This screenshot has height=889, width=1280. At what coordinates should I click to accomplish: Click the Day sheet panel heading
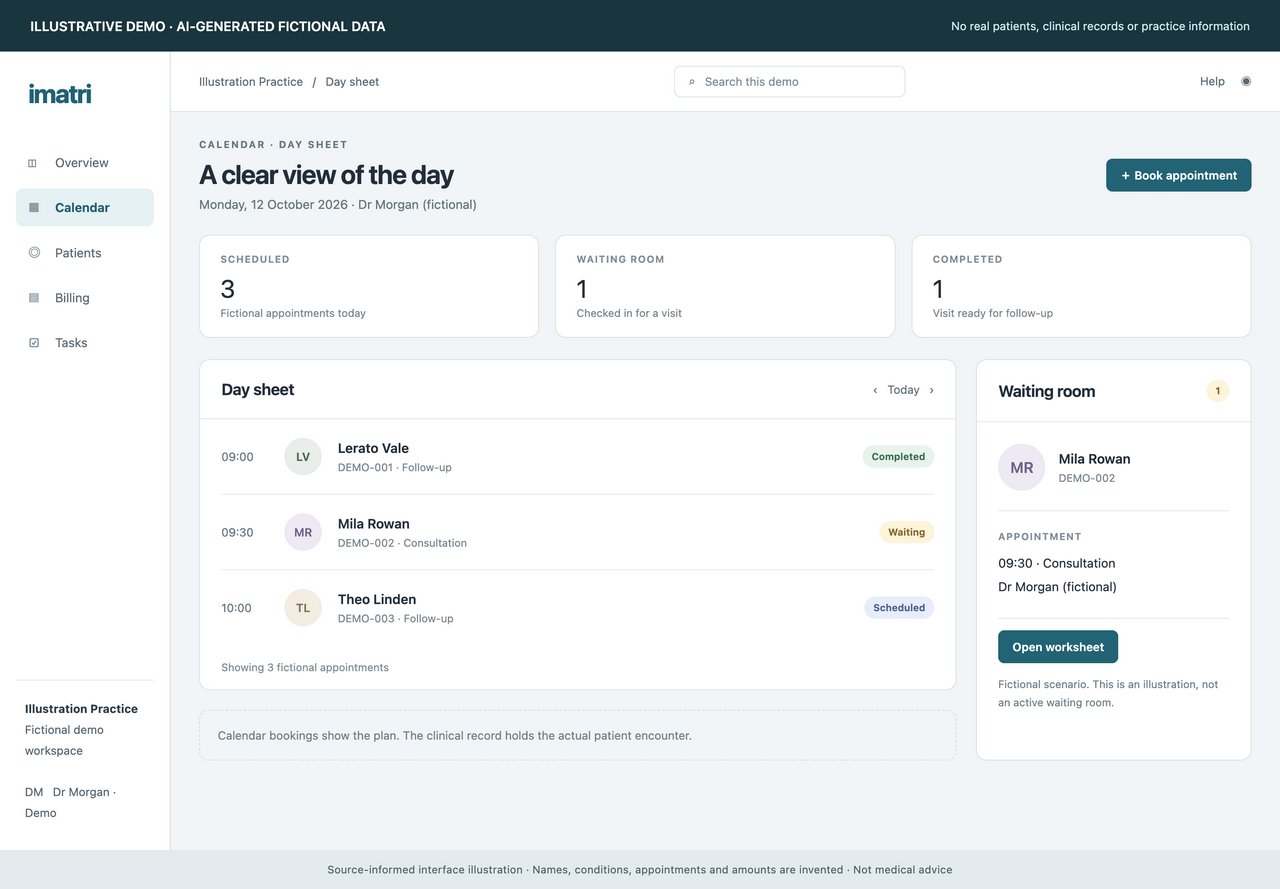click(258, 390)
